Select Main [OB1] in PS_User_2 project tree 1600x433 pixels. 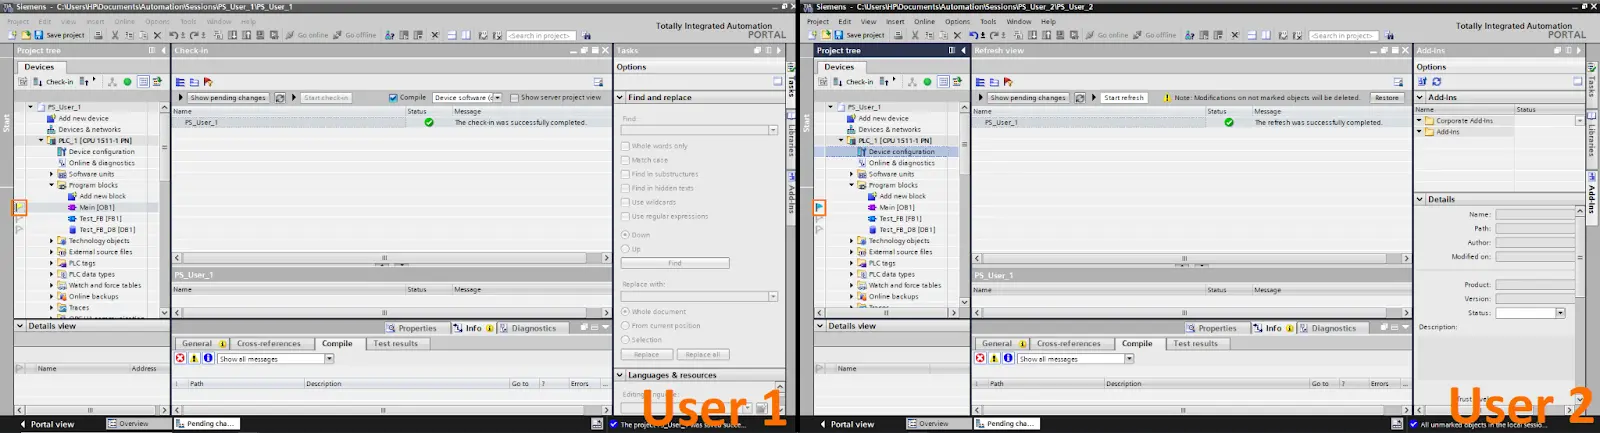896,207
